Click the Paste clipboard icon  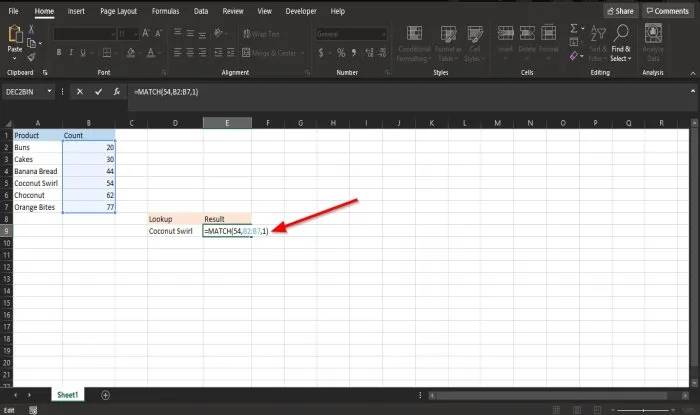15,34
